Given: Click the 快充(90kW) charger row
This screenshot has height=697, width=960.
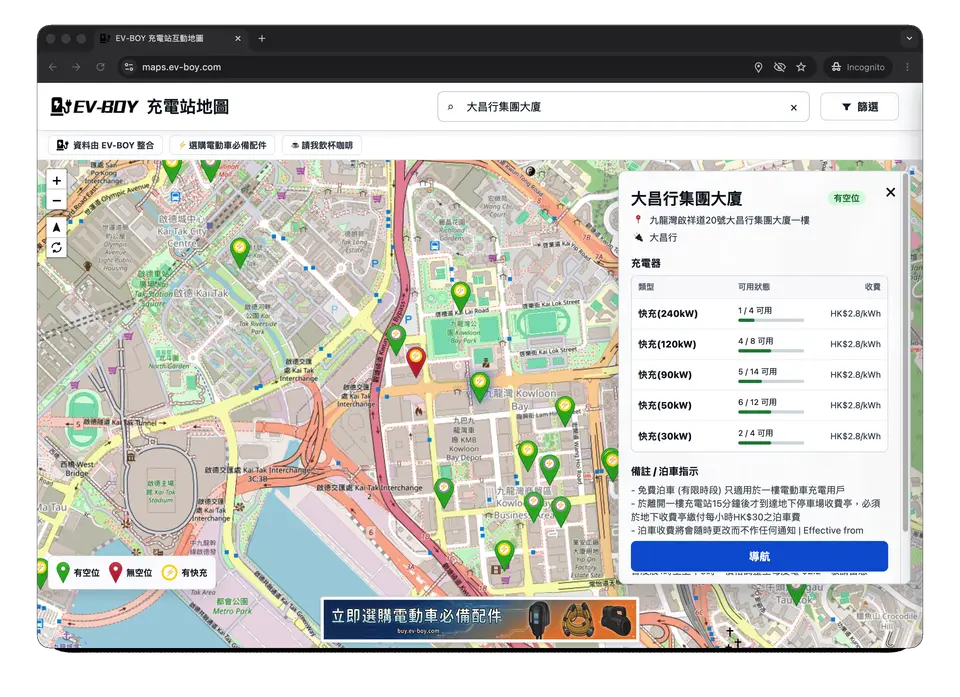Looking at the screenshot, I should (x=759, y=375).
